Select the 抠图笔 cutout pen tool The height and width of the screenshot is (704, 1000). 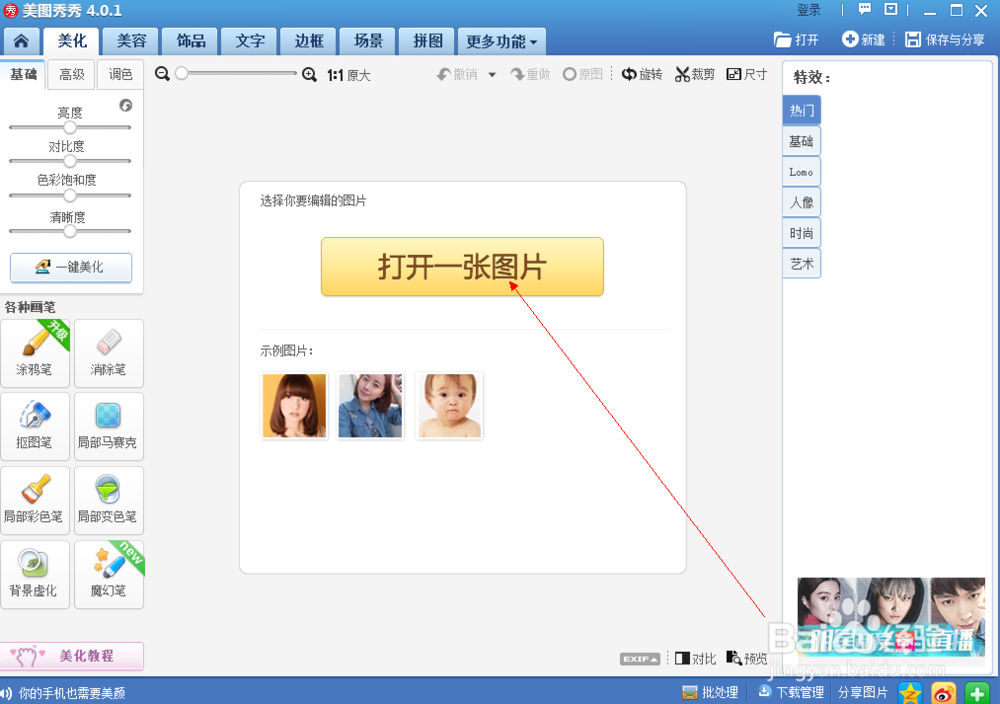(x=36, y=427)
